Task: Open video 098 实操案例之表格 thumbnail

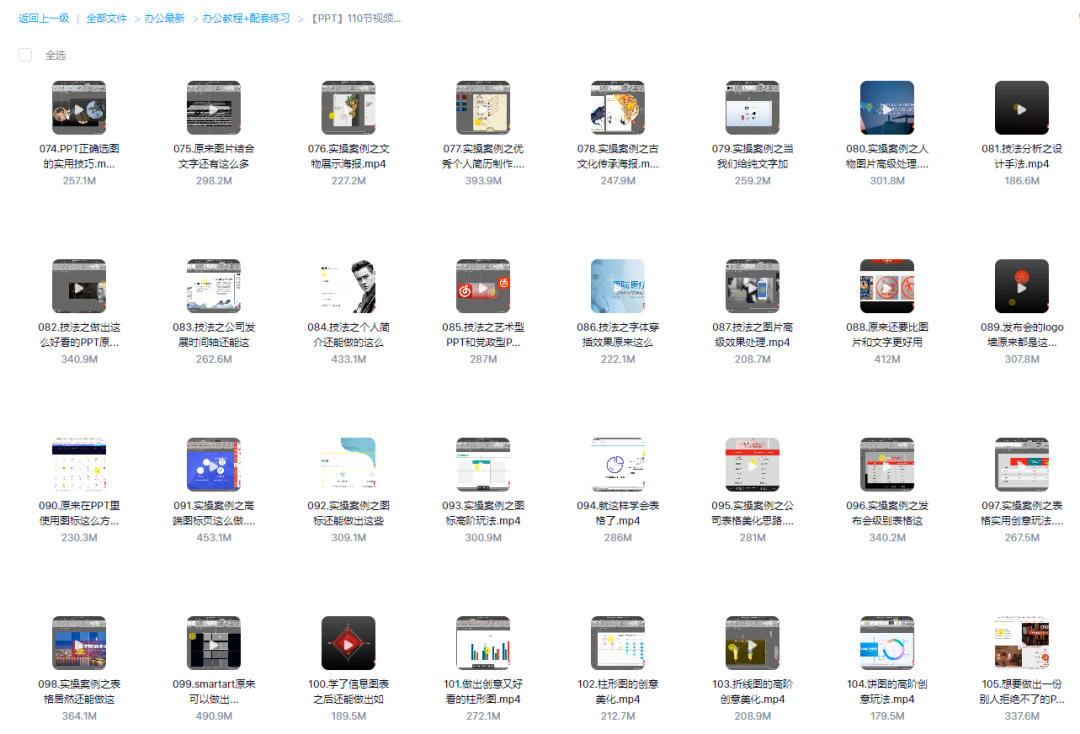Action: coord(79,642)
